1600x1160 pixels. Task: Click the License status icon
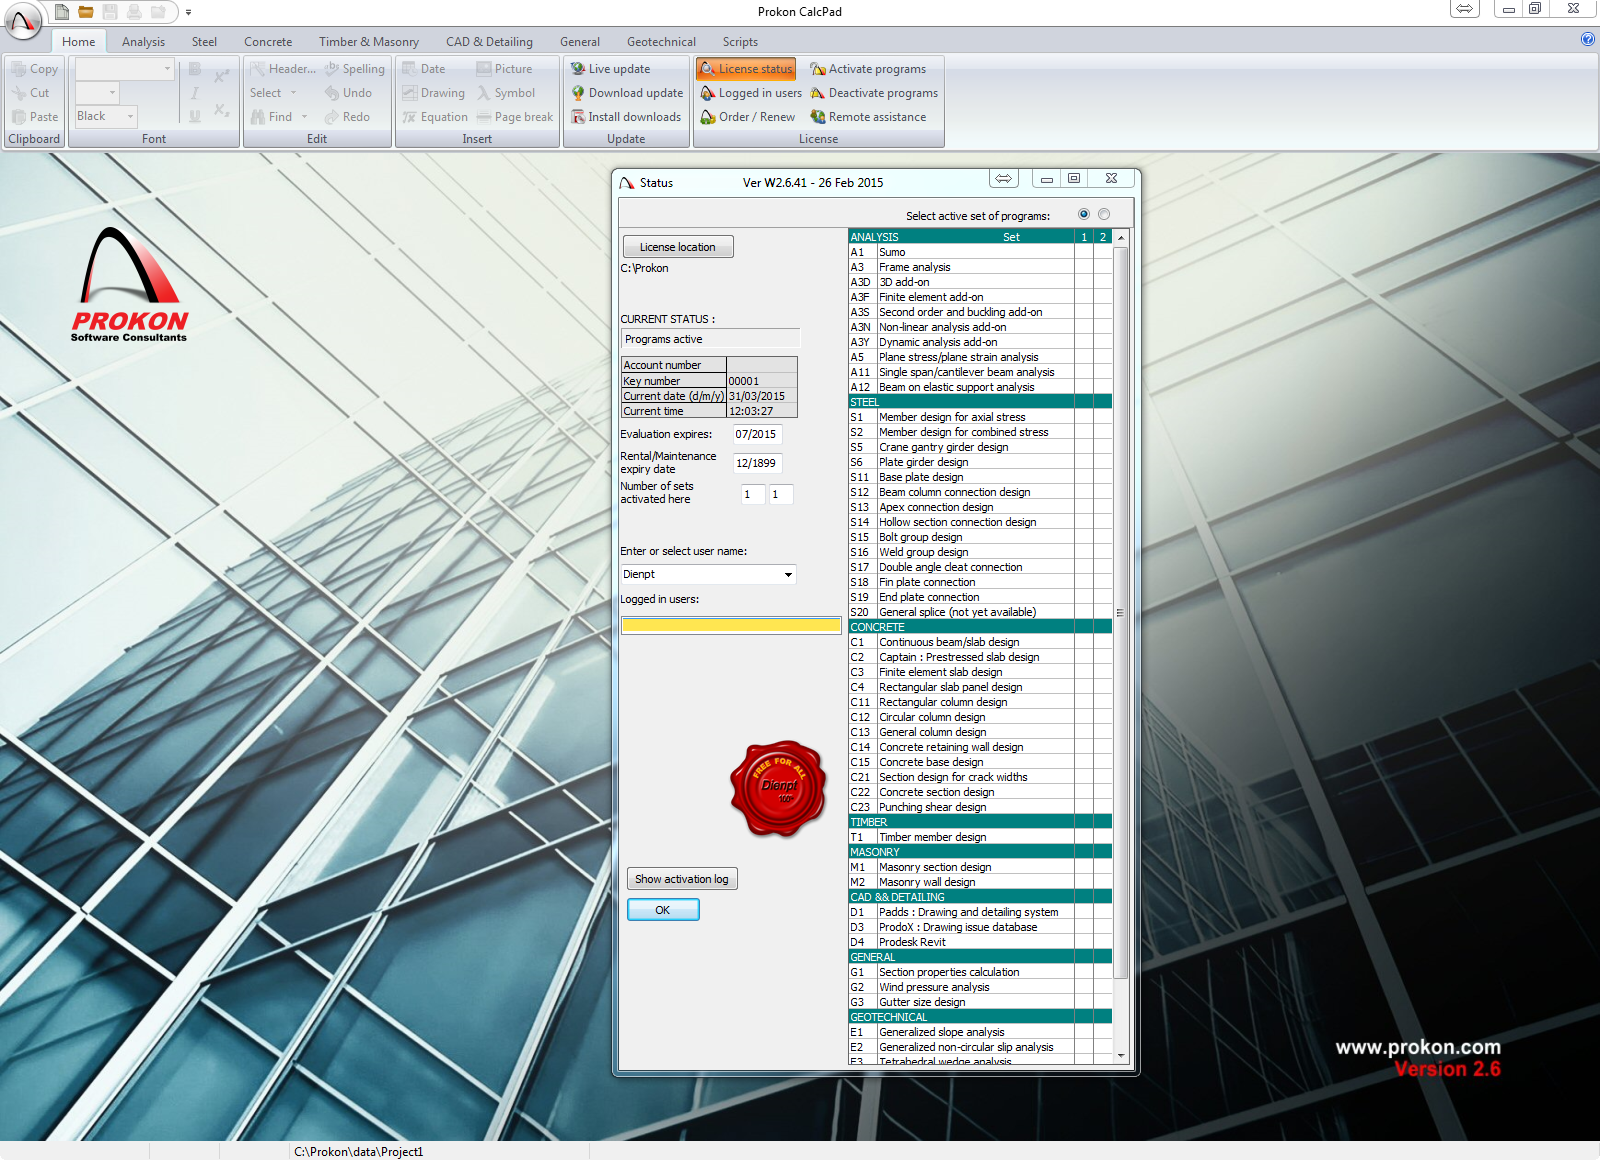tap(708, 69)
